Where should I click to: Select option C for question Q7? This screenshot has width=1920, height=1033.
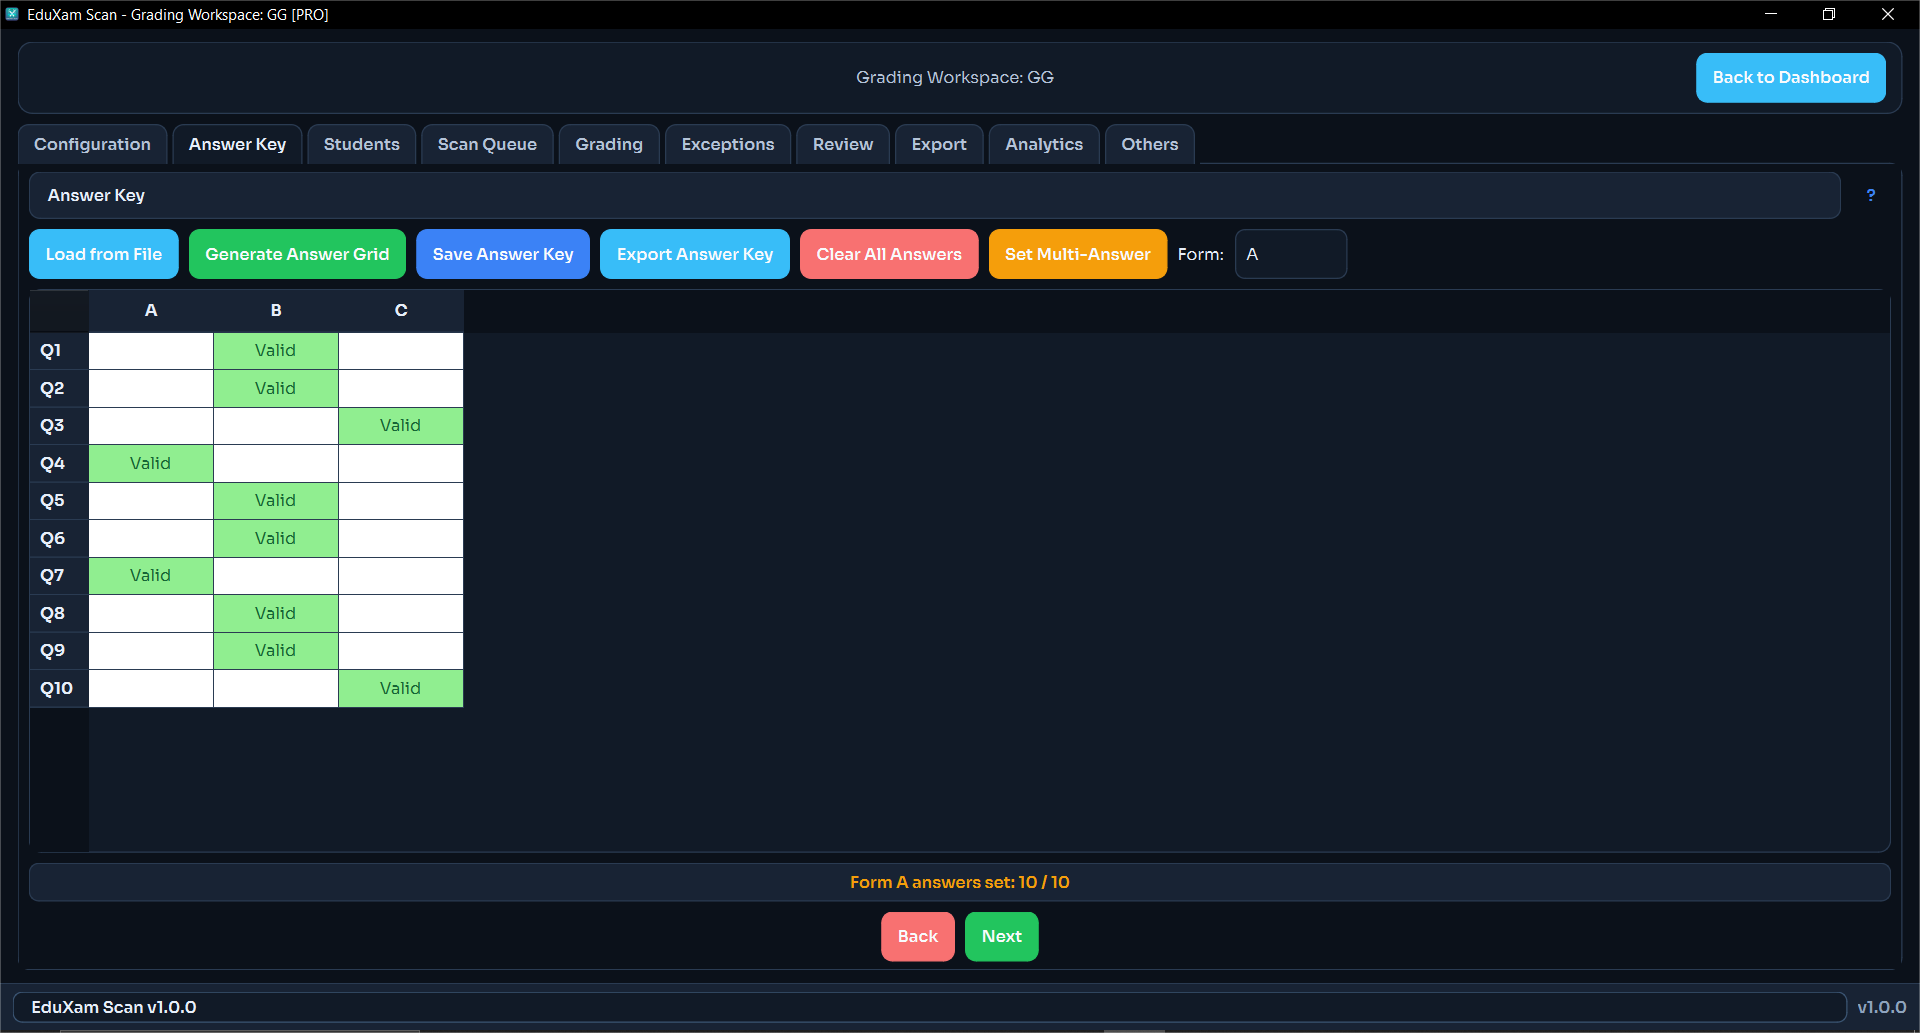tap(400, 576)
